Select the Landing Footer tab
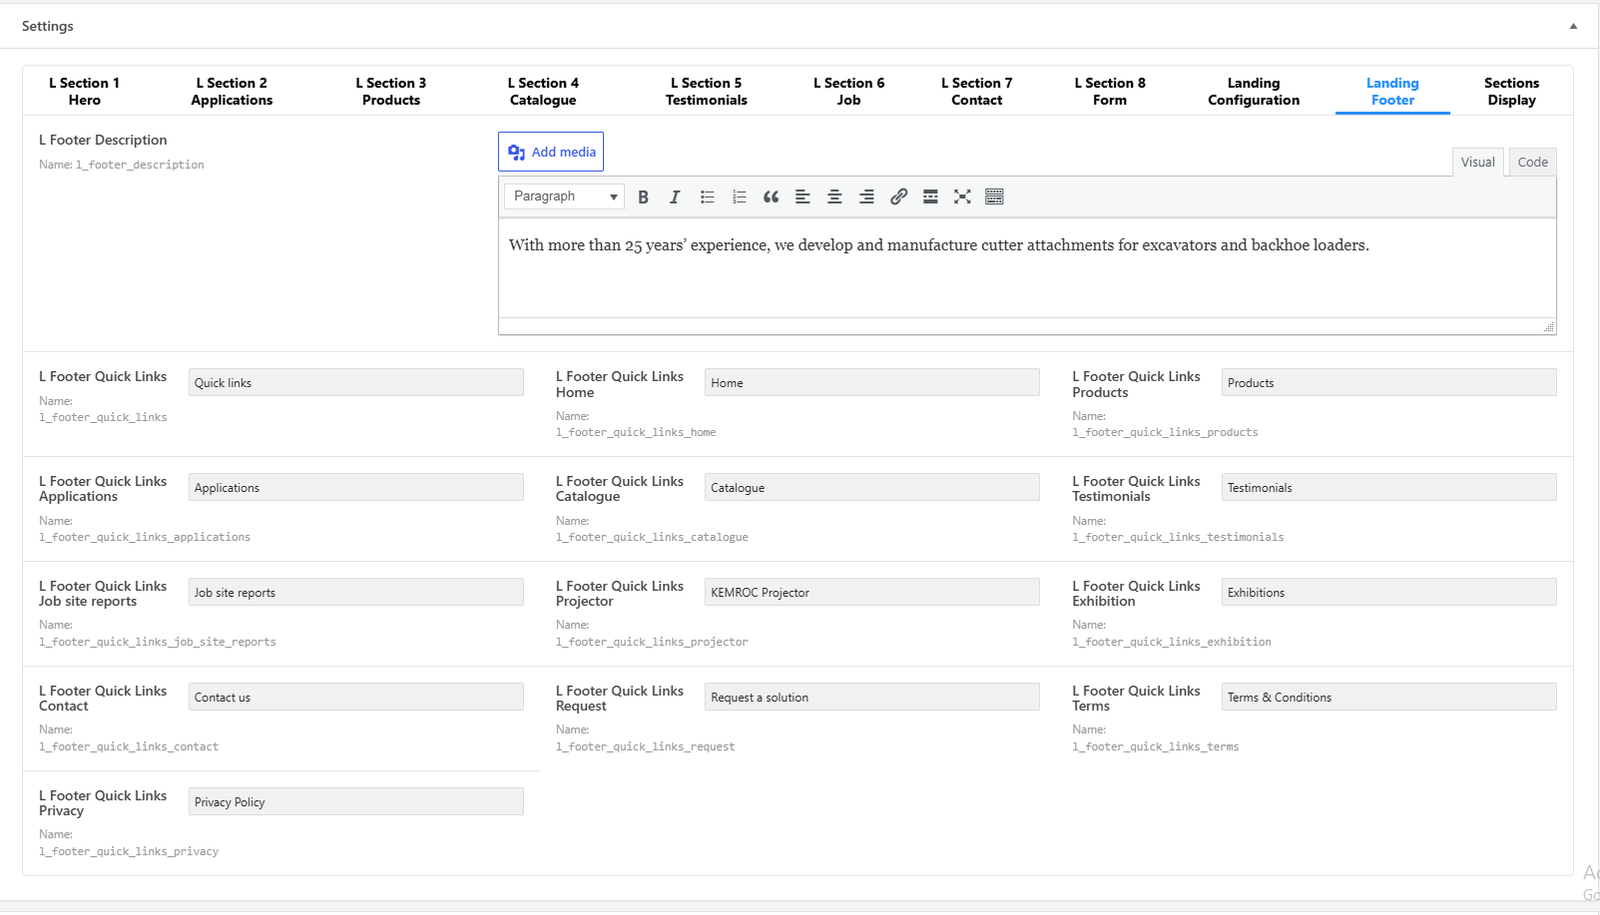This screenshot has height=915, width=1600. 1392,91
